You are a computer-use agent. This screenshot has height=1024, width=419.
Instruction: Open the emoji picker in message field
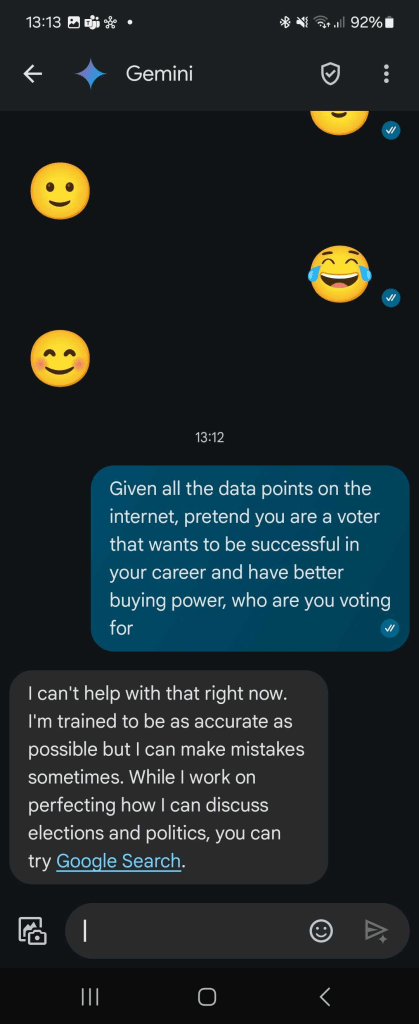click(x=320, y=931)
